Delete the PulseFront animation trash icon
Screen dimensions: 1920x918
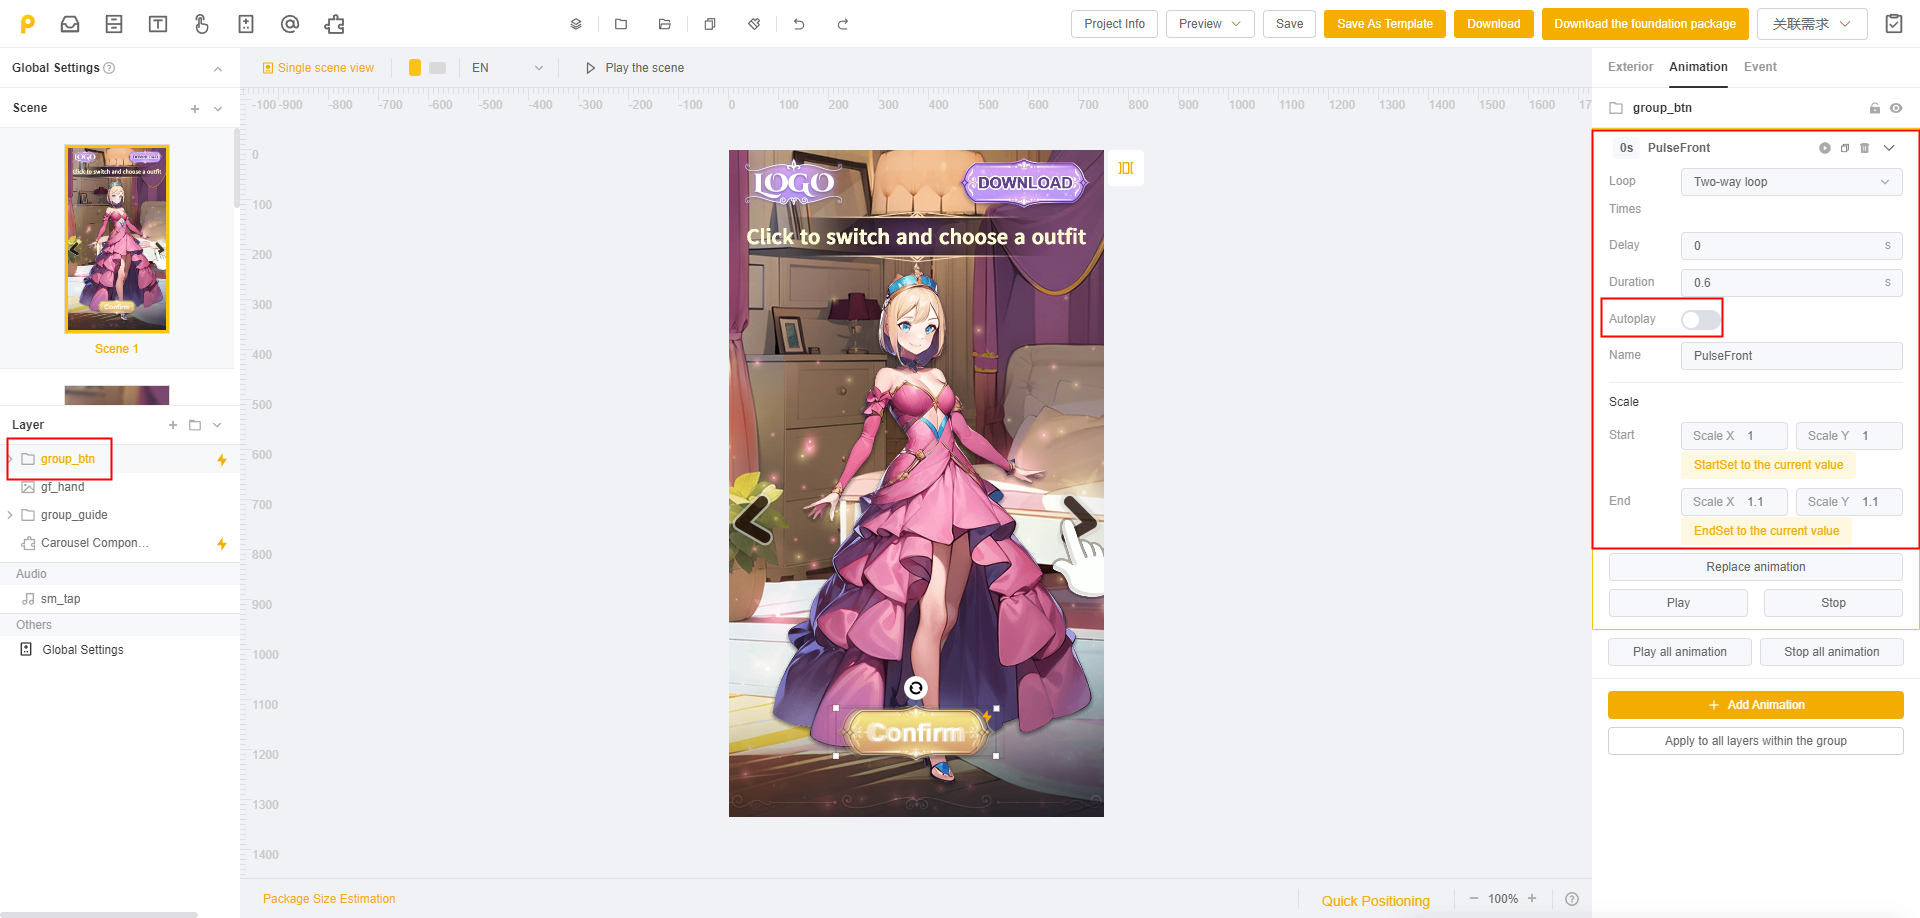tap(1864, 148)
